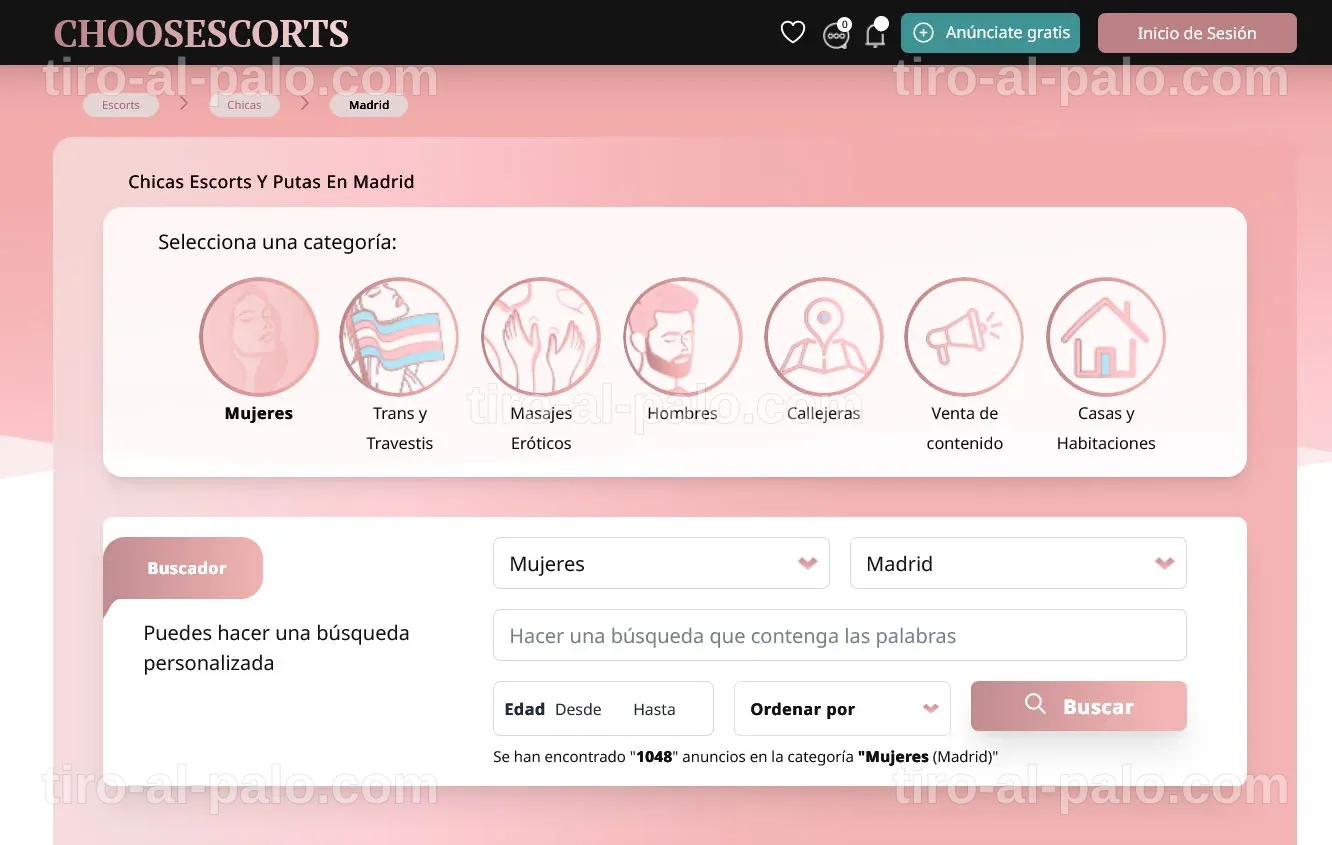Open the notifications bell icon
Screen dimensions: 1332x845
coord(875,35)
